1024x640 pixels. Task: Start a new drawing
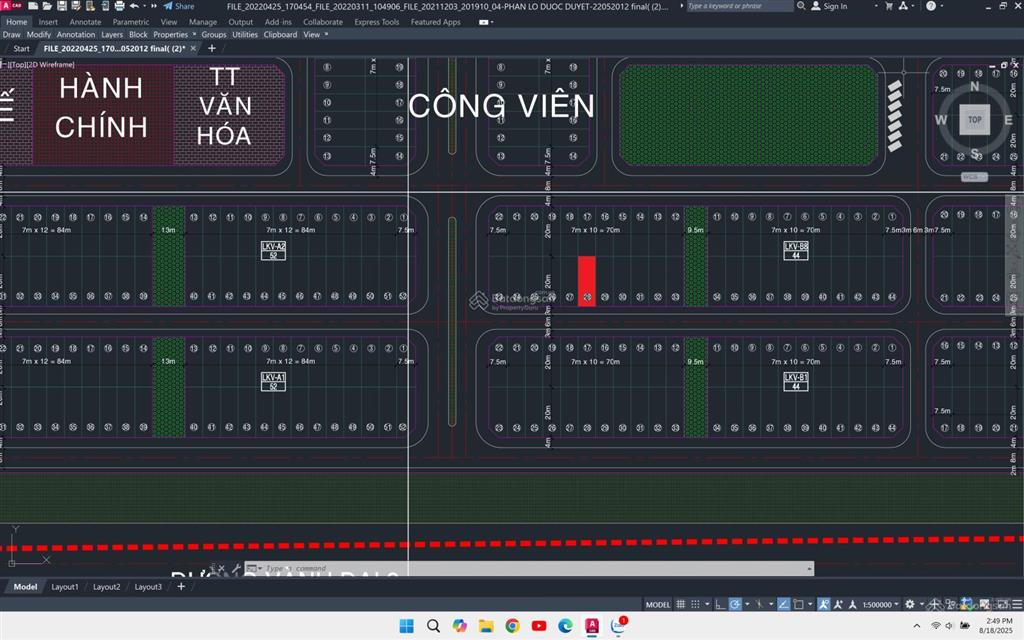(x=35, y=5)
